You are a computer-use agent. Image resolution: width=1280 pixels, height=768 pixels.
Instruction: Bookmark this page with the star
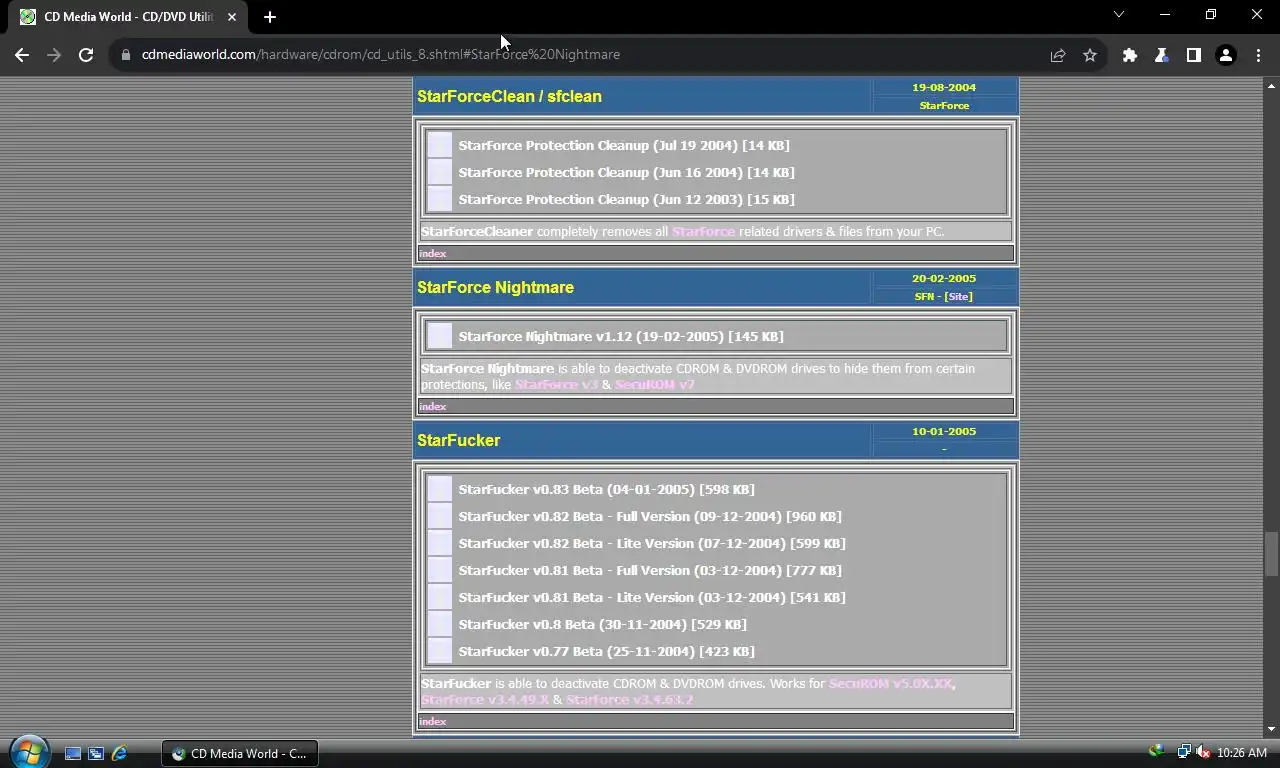pyautogui.click(x=1090, y=55)
